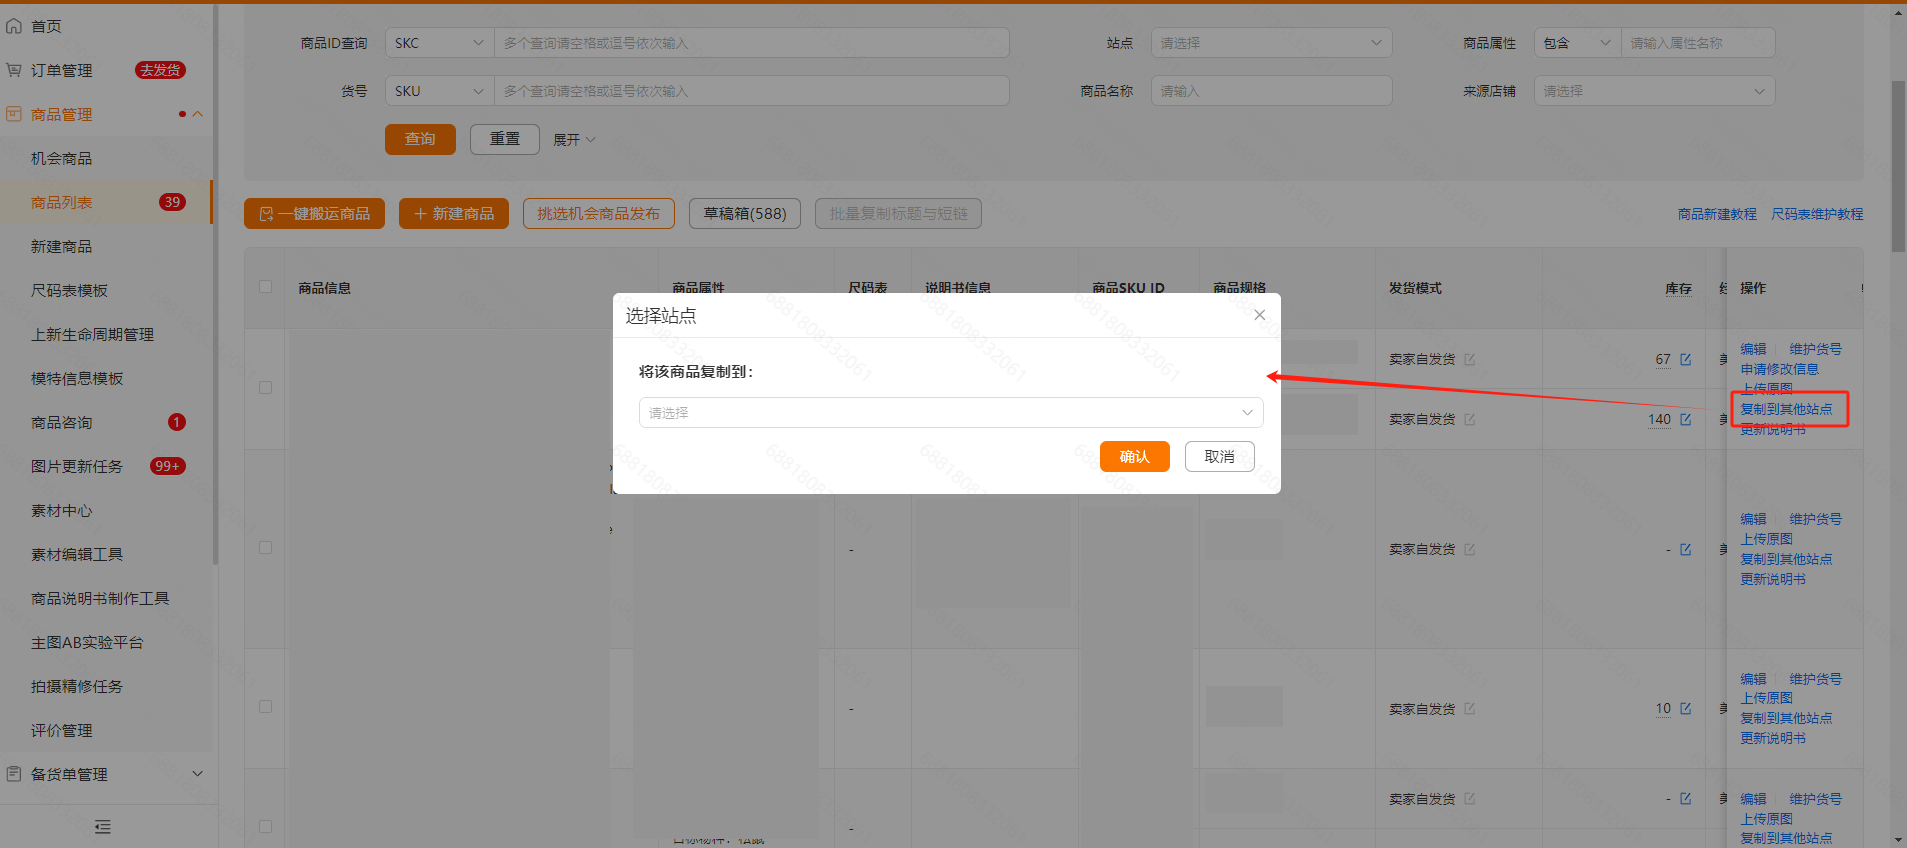
Task: Expand the 备货单管理 sidebar section
Action: 197,774
